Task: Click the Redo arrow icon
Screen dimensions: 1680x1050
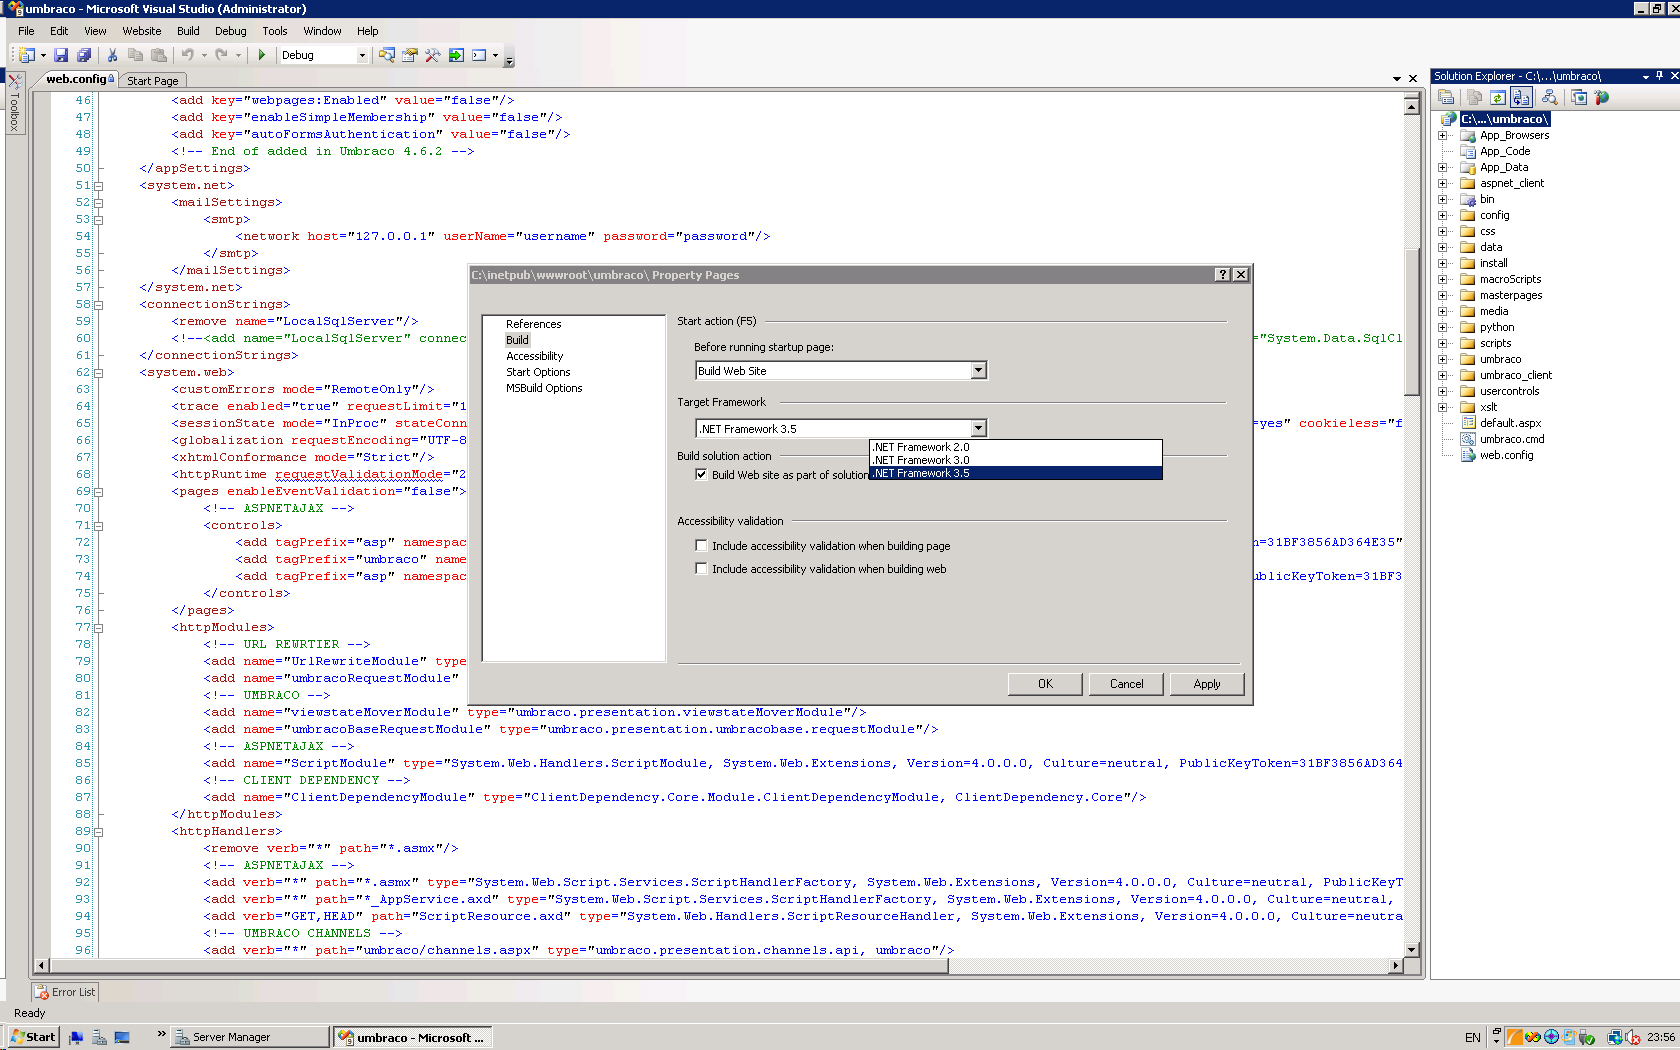Action: (x=221, y=55)
